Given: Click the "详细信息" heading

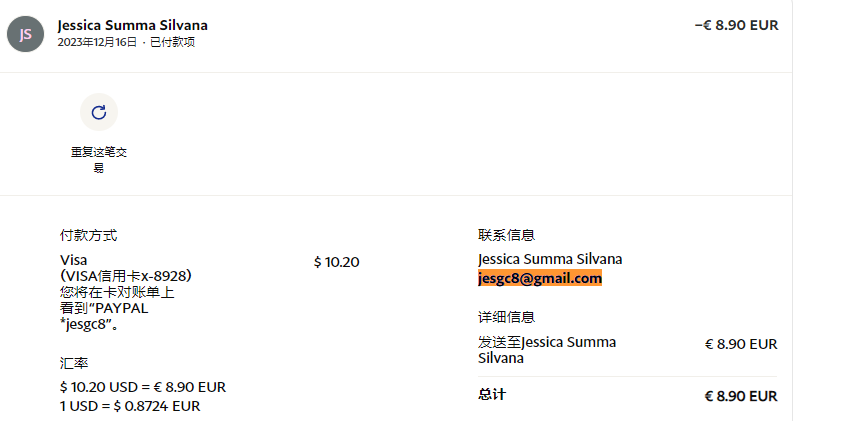Looking at the screenshot, I should (506, 317).
